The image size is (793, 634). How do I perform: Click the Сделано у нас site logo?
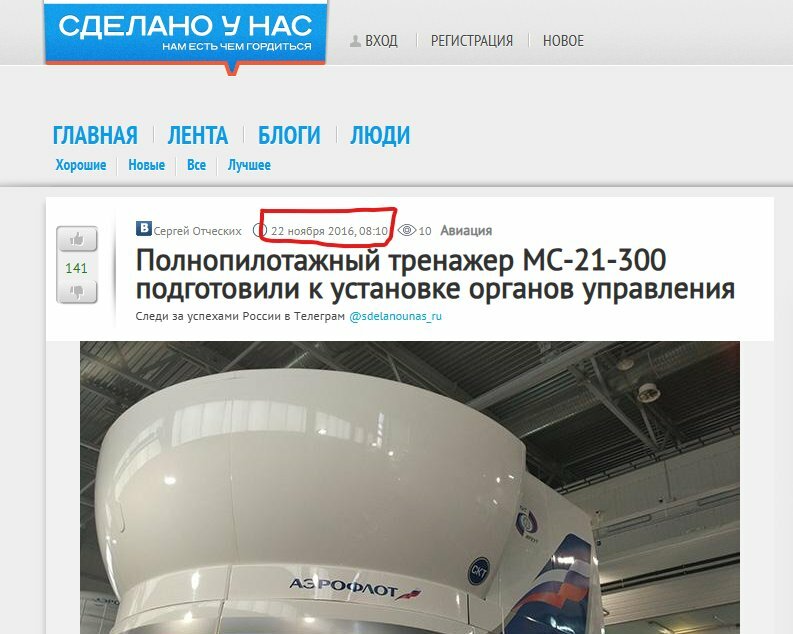click(x=186, y=33)
